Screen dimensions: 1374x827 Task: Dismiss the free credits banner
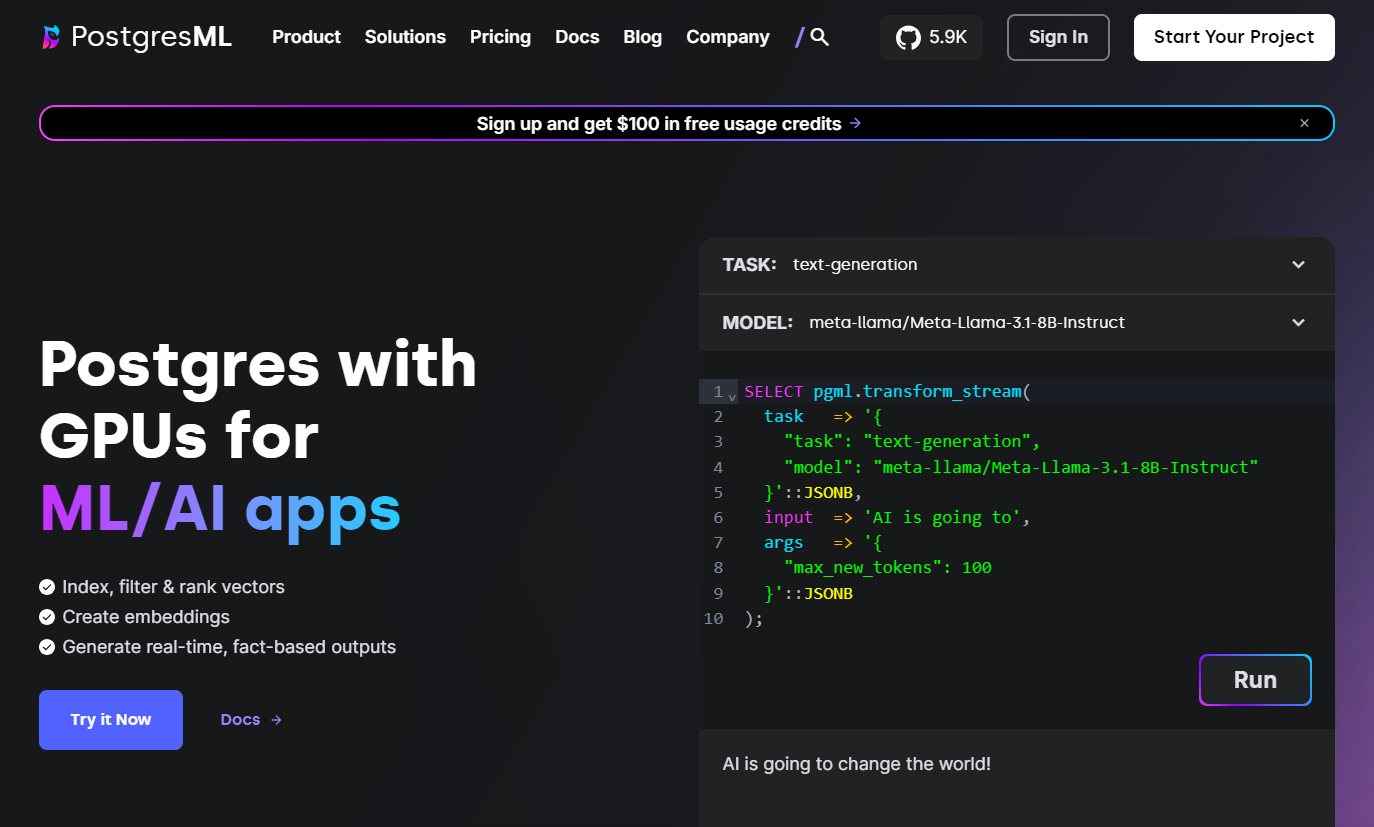(1304, 123)
